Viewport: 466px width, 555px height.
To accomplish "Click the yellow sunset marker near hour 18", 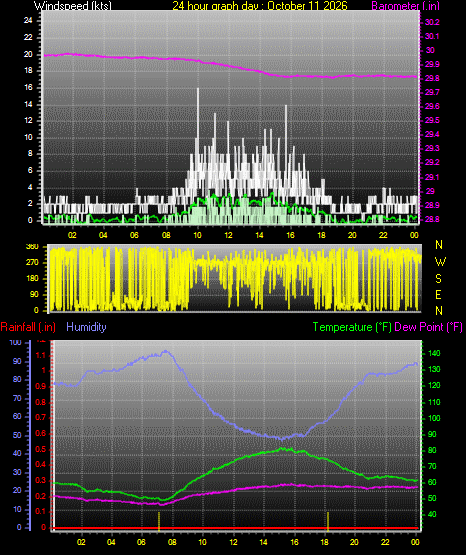I will pos(328,521).
